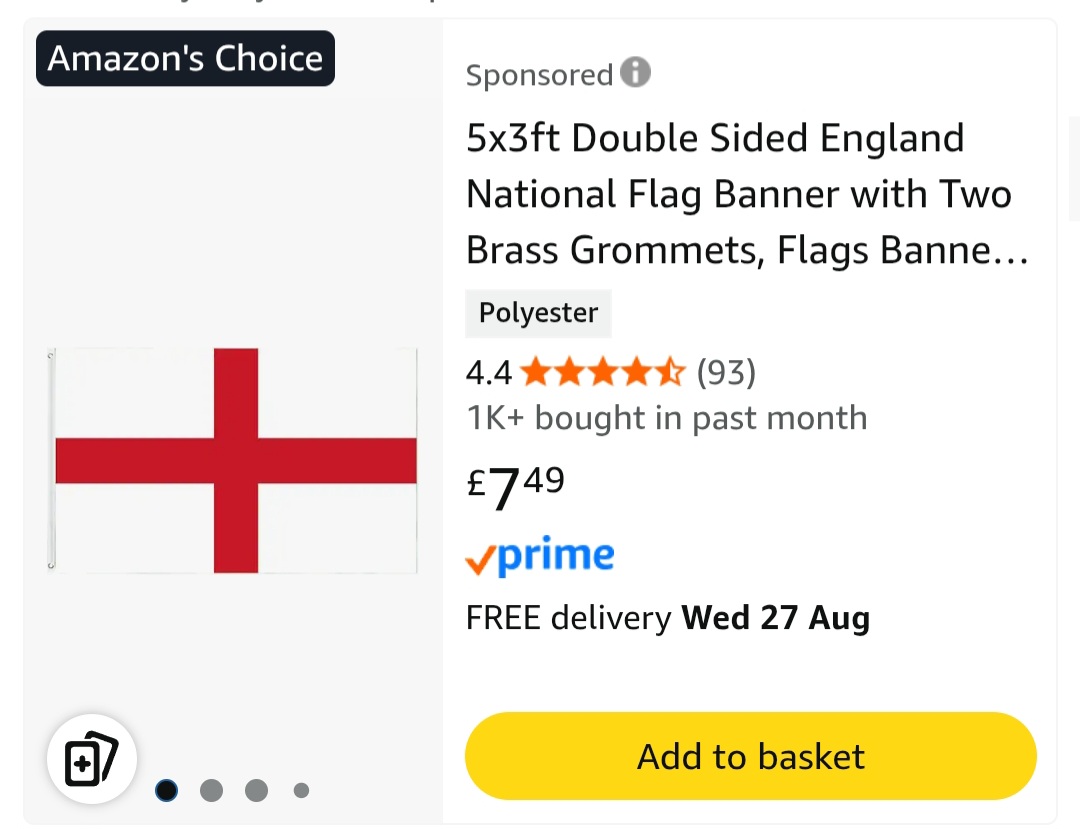Viewport: 1080px width, 829px height.
Task: Click the FREE delivery Wed 27 Aug text
Action: click(667, 618)
